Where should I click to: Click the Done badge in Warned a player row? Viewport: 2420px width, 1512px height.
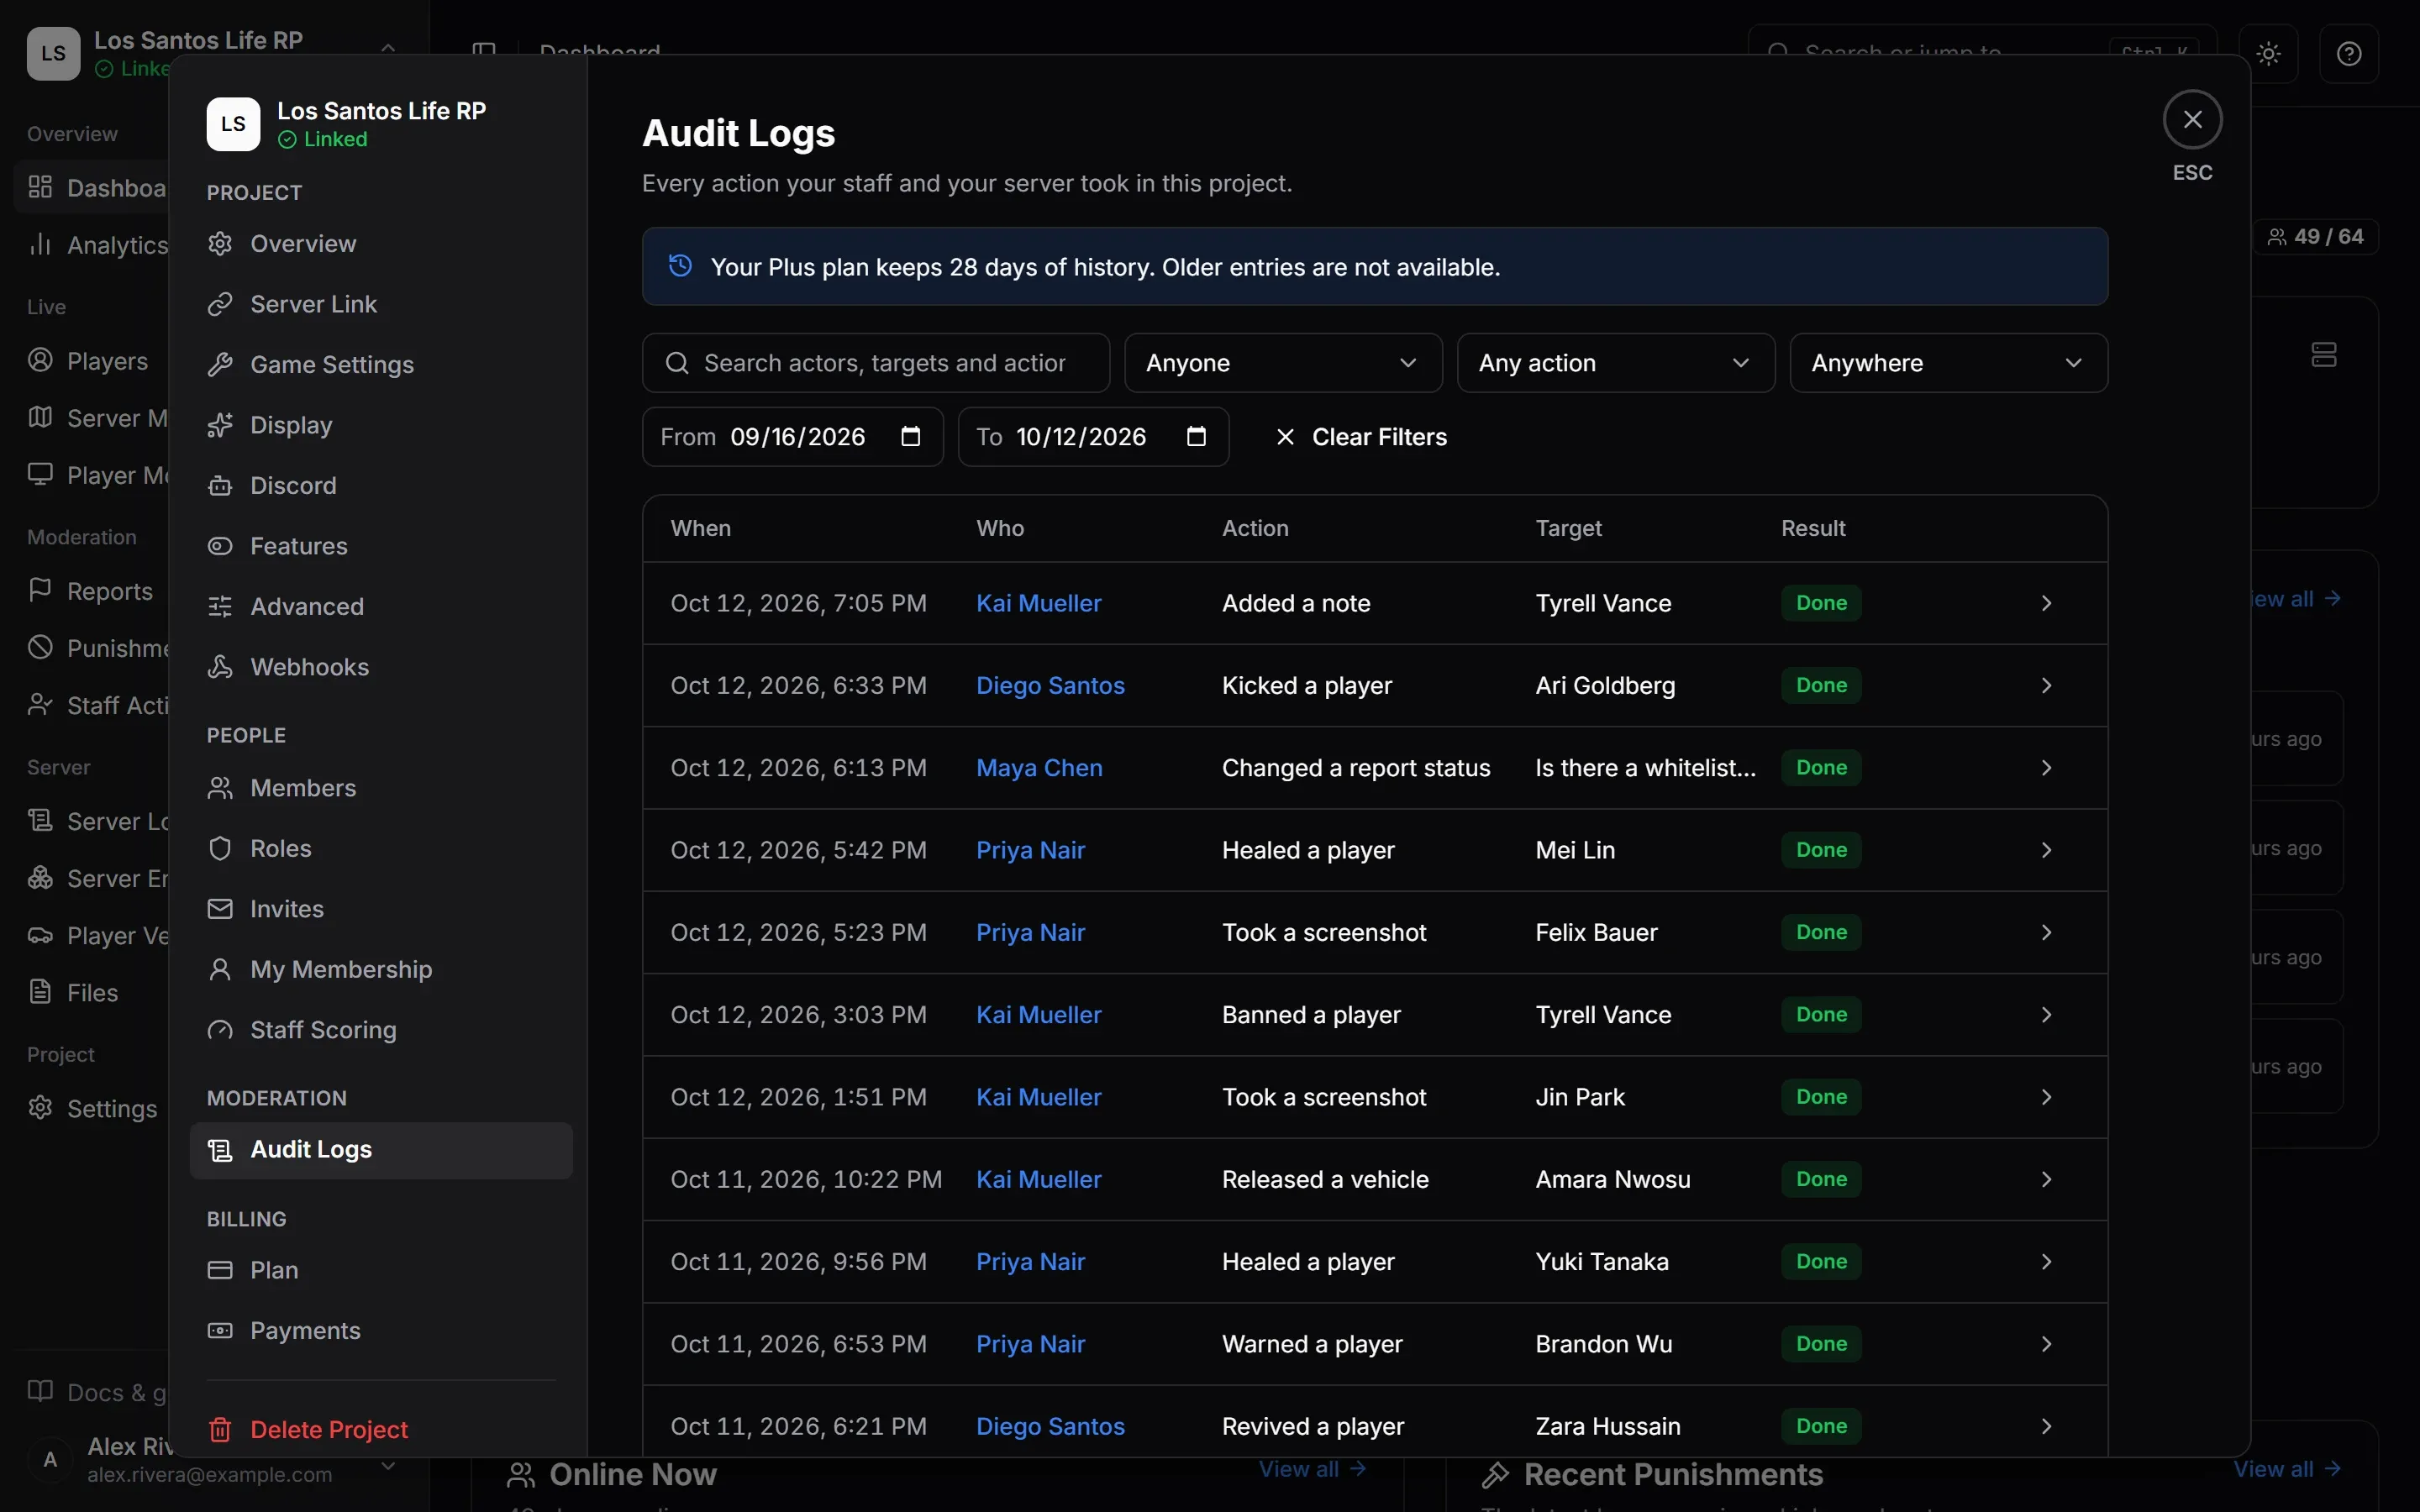[x=1821, y=1344]
